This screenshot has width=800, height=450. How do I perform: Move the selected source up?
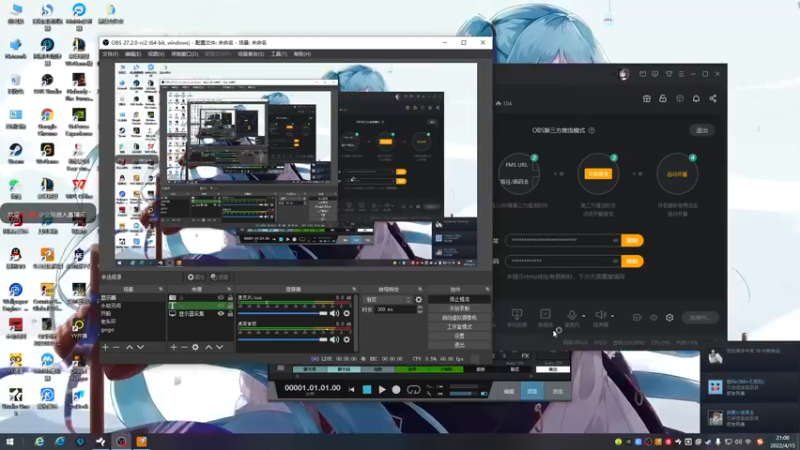209,347
